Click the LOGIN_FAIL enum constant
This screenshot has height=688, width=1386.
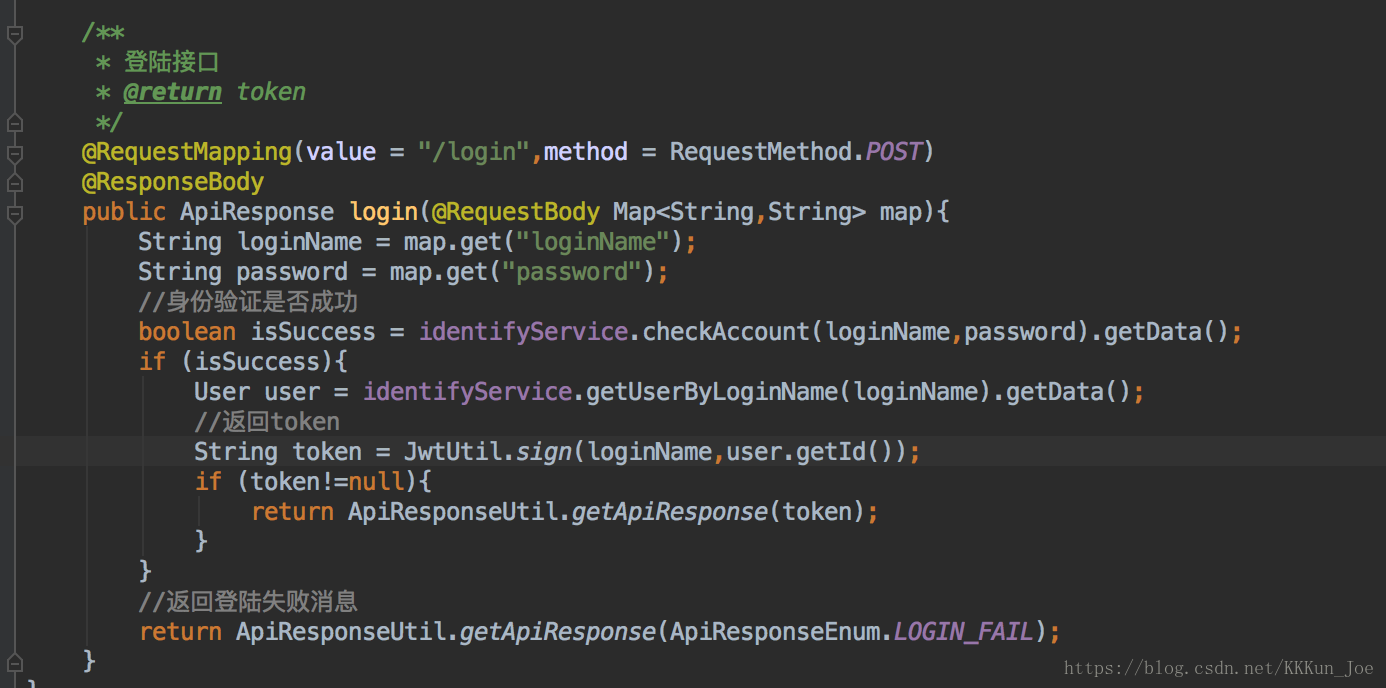coord(964,632)
